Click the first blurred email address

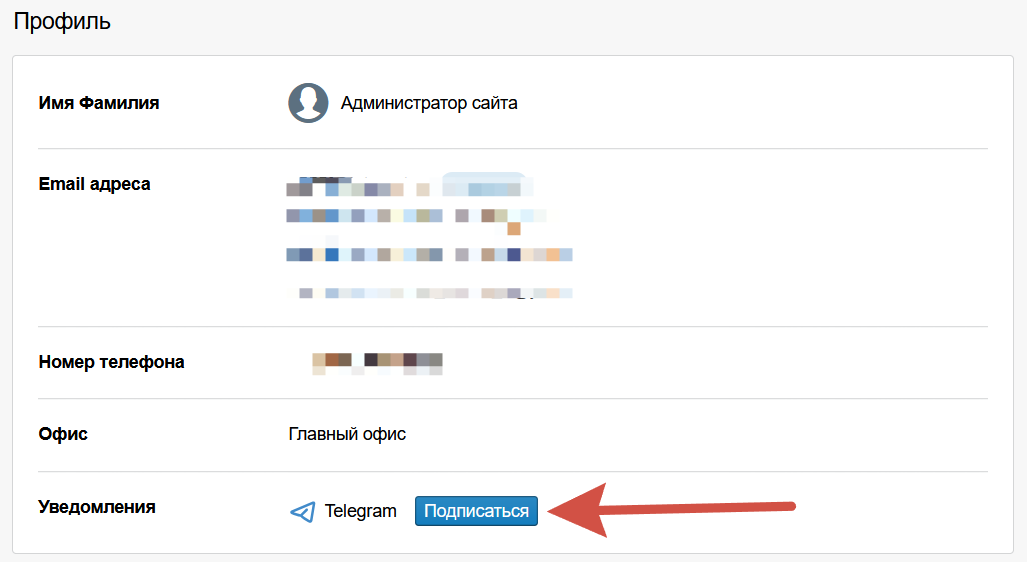click(410, 188)
